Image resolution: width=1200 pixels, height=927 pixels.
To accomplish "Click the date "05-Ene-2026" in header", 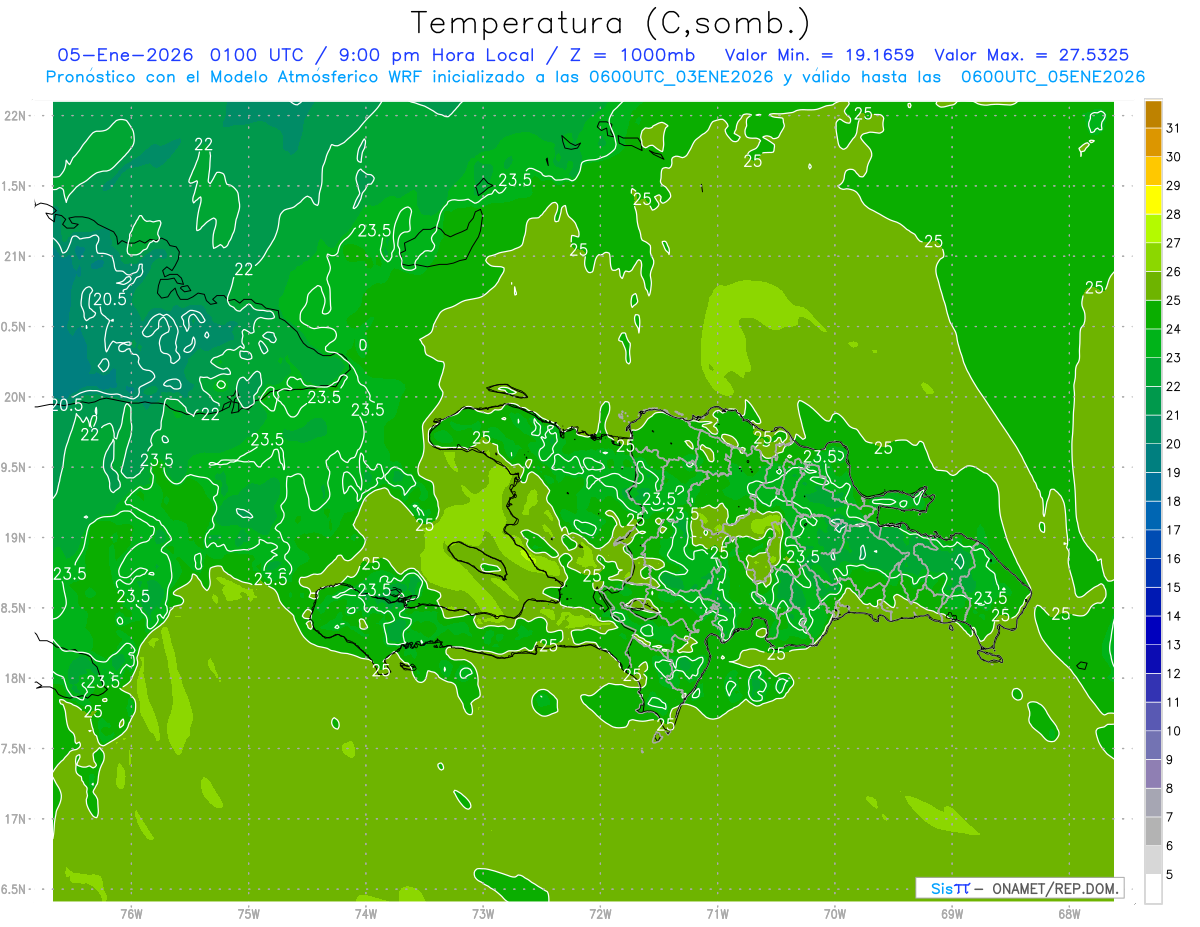I will pos(124,55).
